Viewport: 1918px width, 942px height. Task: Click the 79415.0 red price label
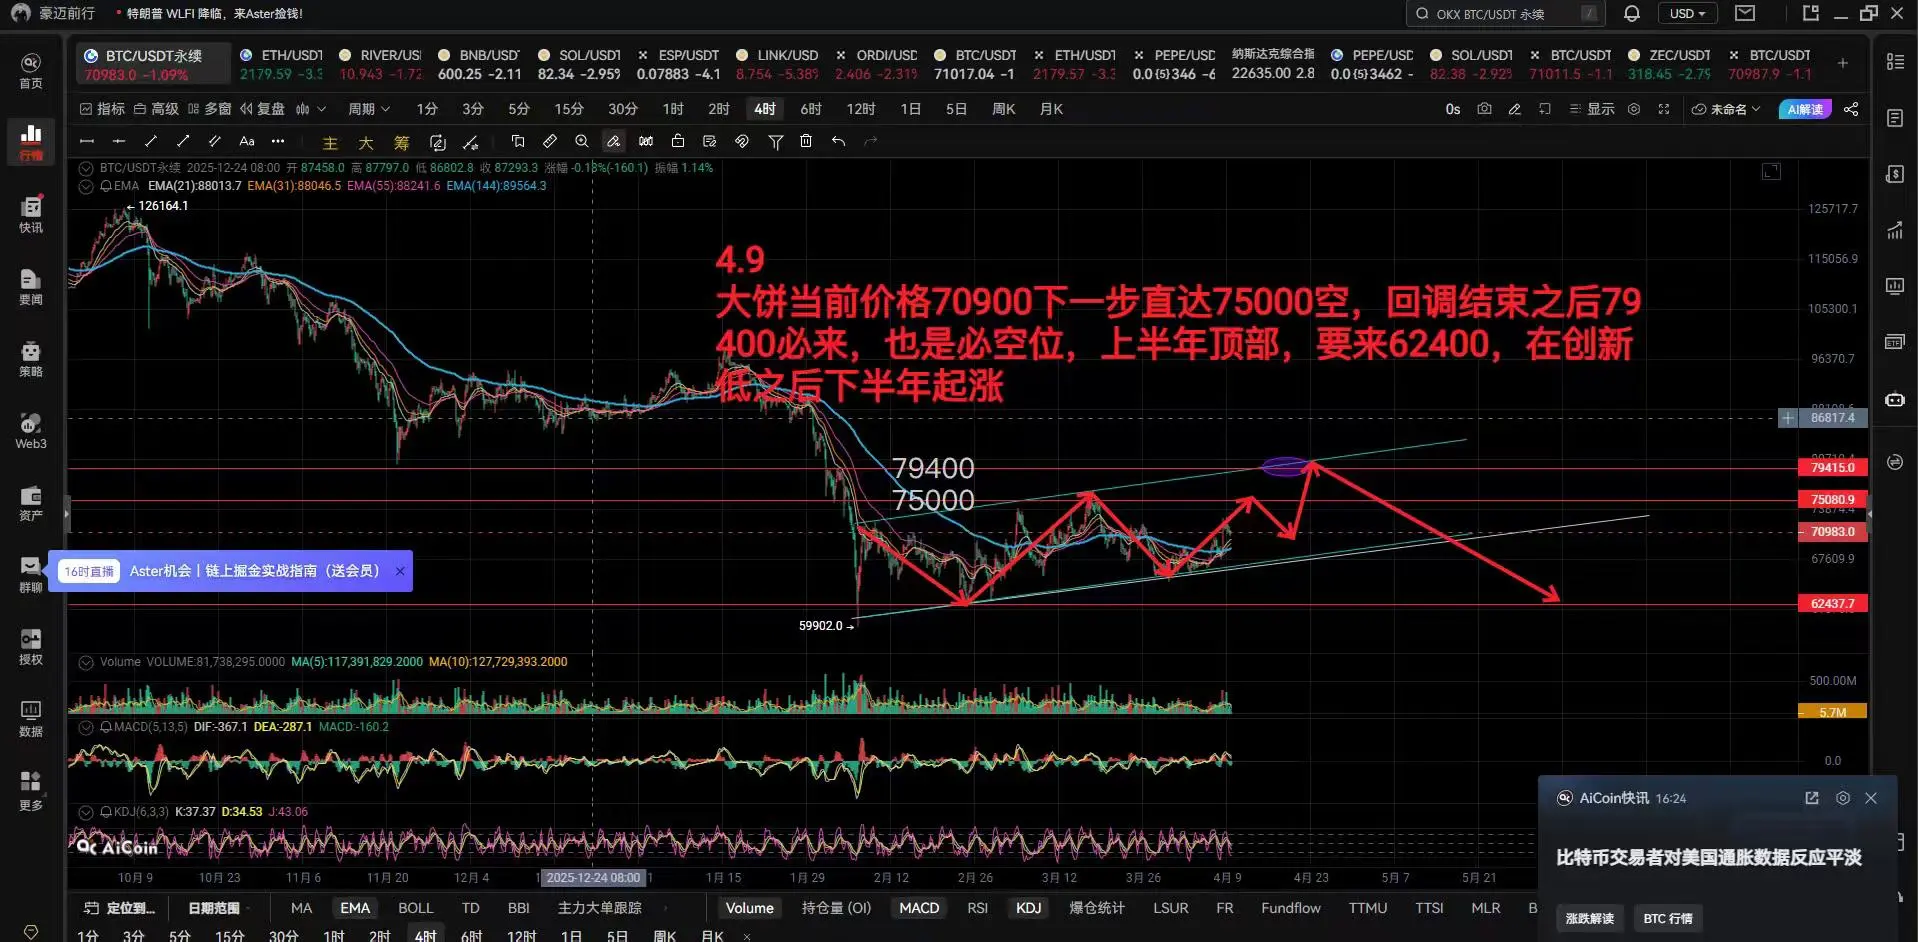tap(1832, 468)
